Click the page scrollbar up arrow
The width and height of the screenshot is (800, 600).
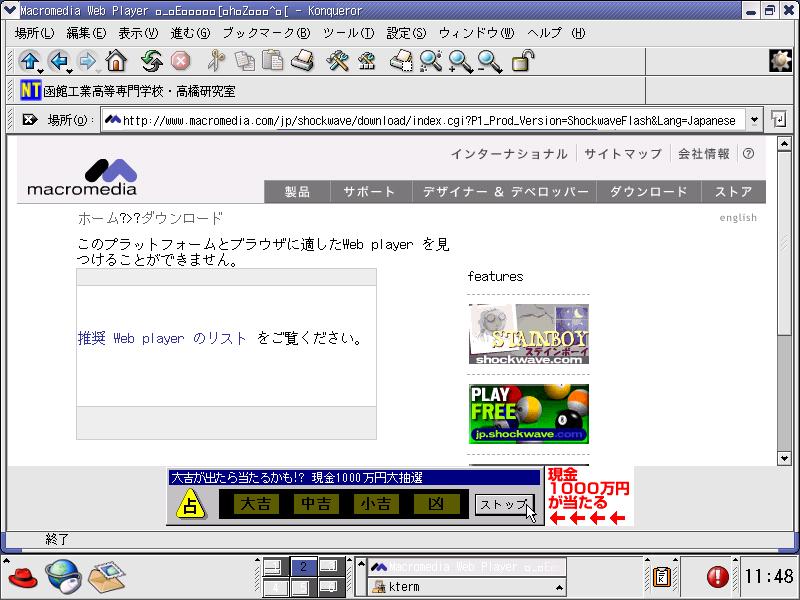tap(784, 144)
